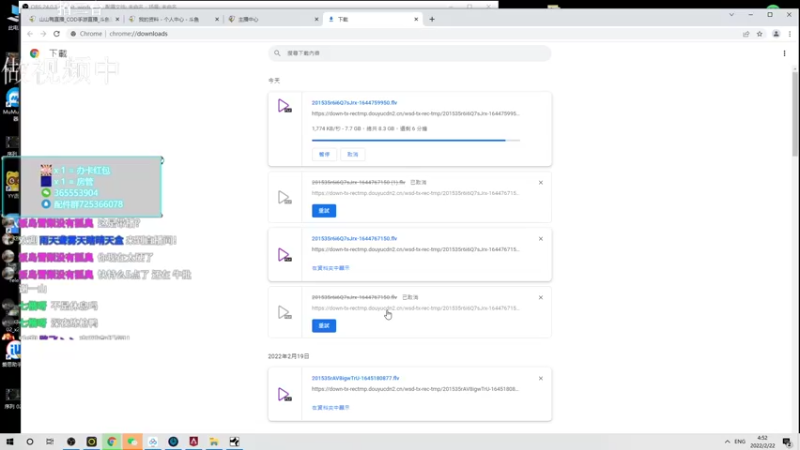Click the file icon of 1645180877.flv download

(x=285, y=394)
